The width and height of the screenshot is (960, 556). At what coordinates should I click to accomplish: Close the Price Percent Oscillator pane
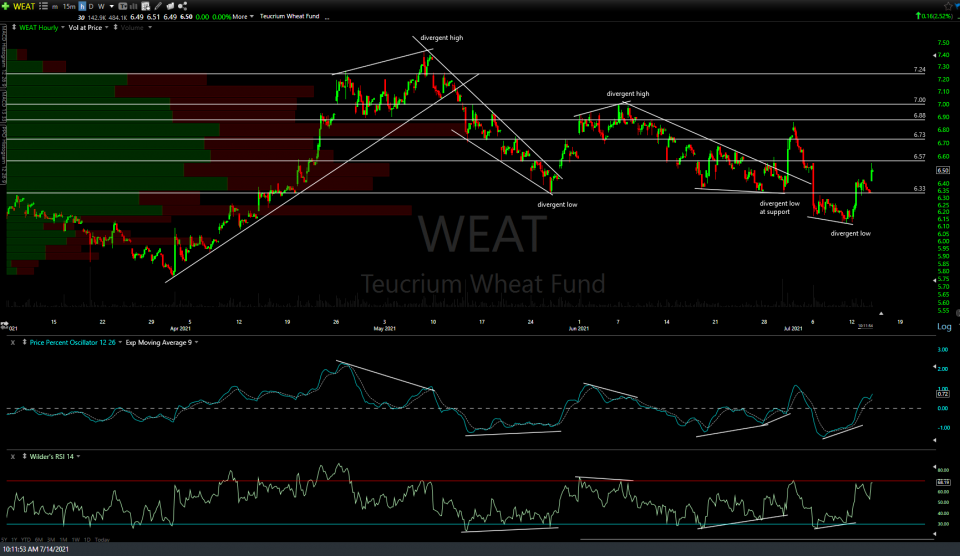pyautogui.click(x=13, y=343)
